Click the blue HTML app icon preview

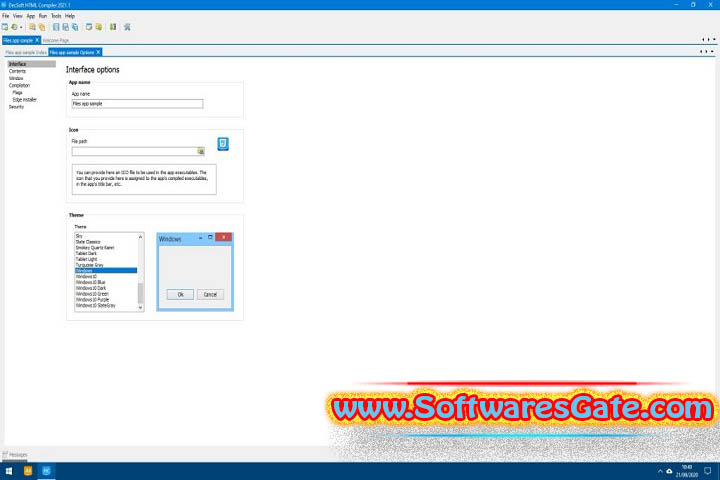[x=223, y=144]
